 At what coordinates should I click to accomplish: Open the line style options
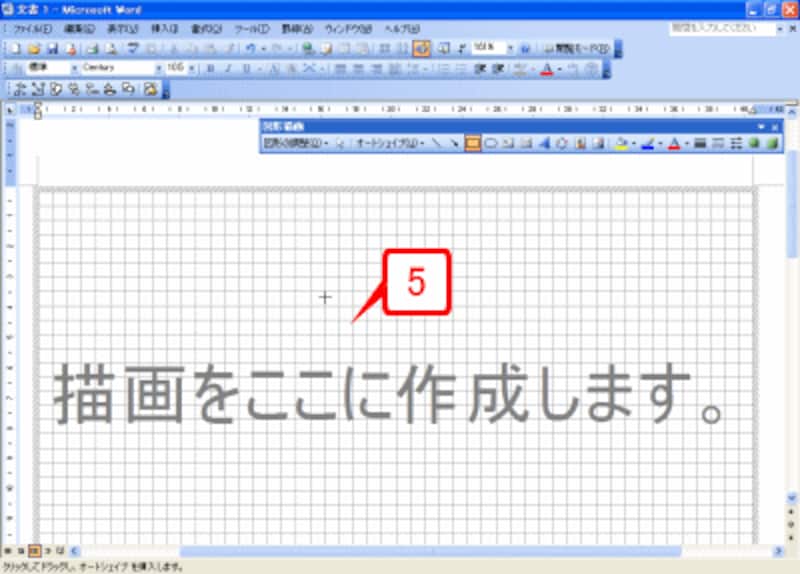[x=700, y=144]
